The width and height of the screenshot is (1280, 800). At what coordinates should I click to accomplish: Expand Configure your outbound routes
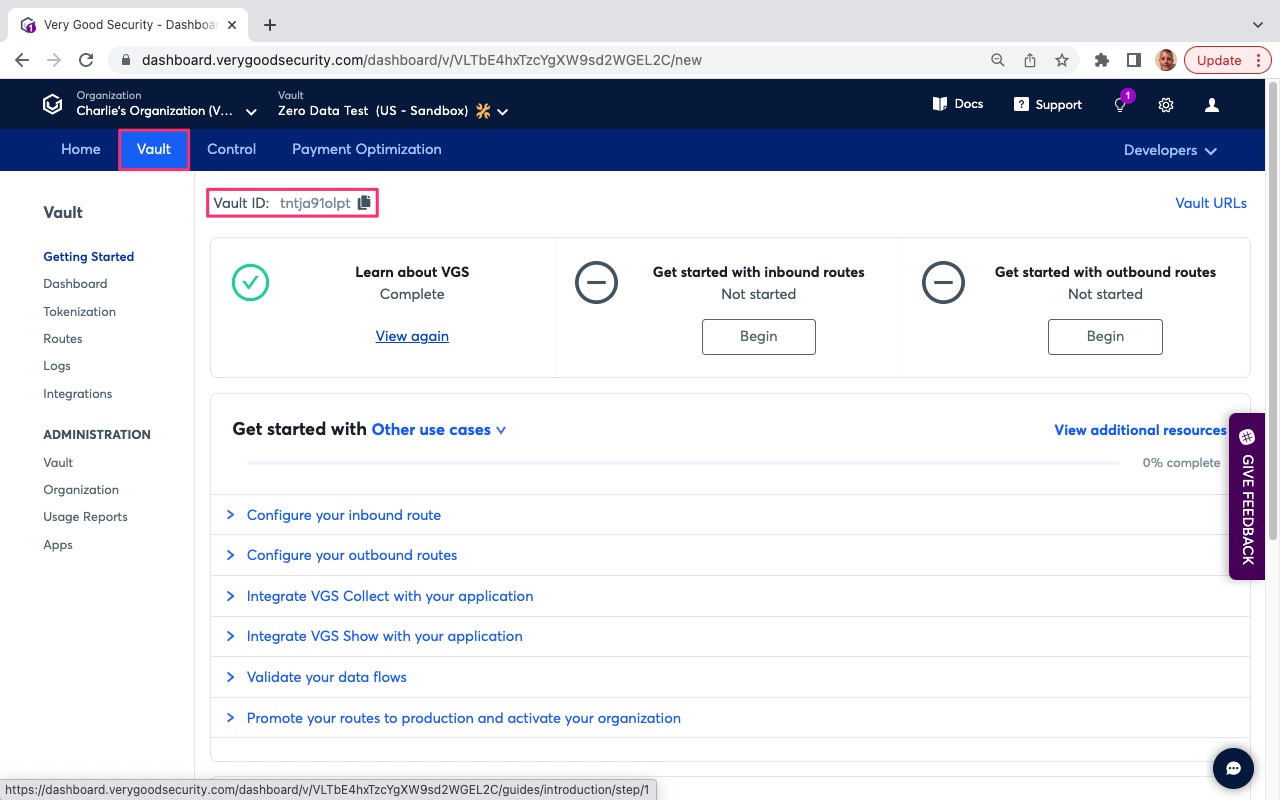click(x=730, y=555)
